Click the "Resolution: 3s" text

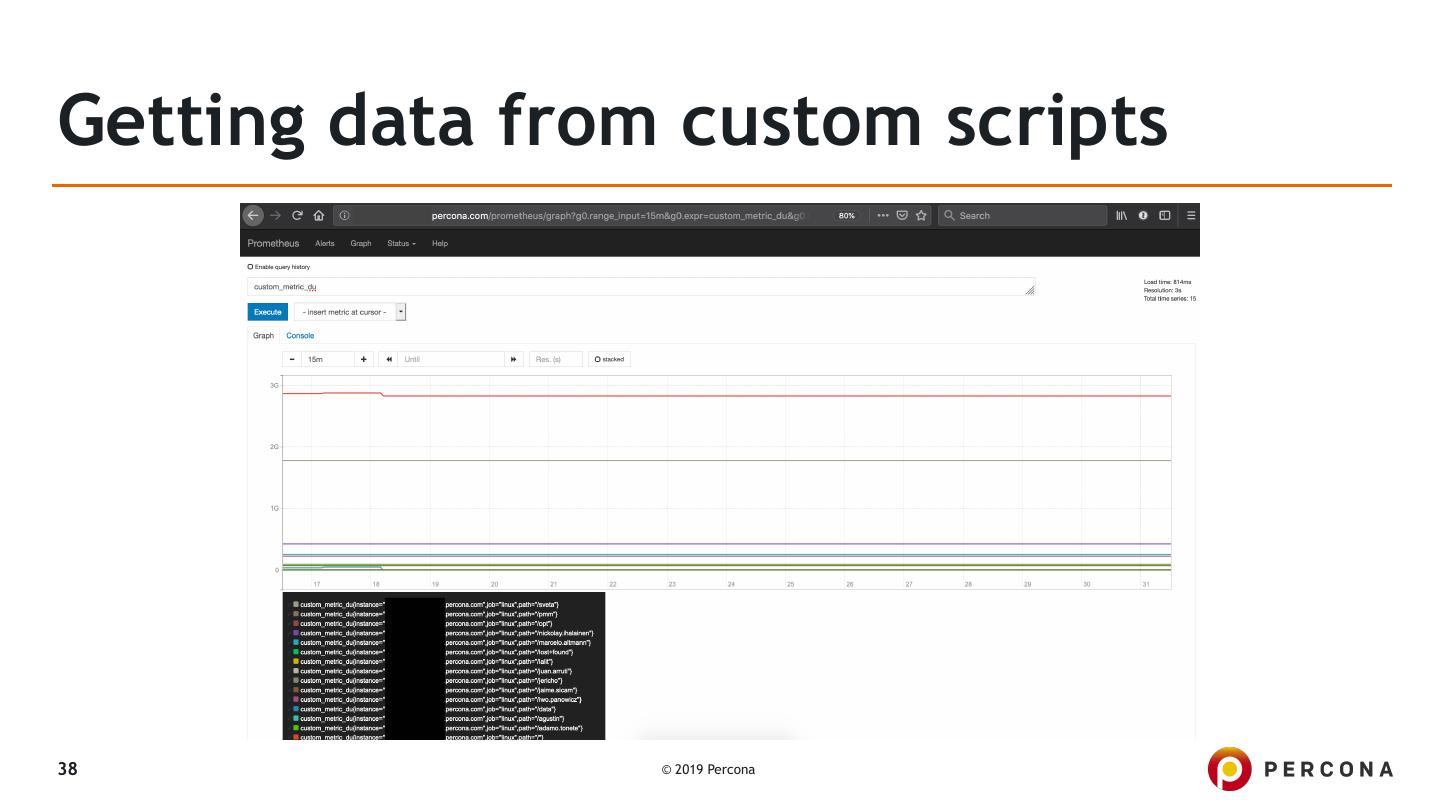(1163, 290)
